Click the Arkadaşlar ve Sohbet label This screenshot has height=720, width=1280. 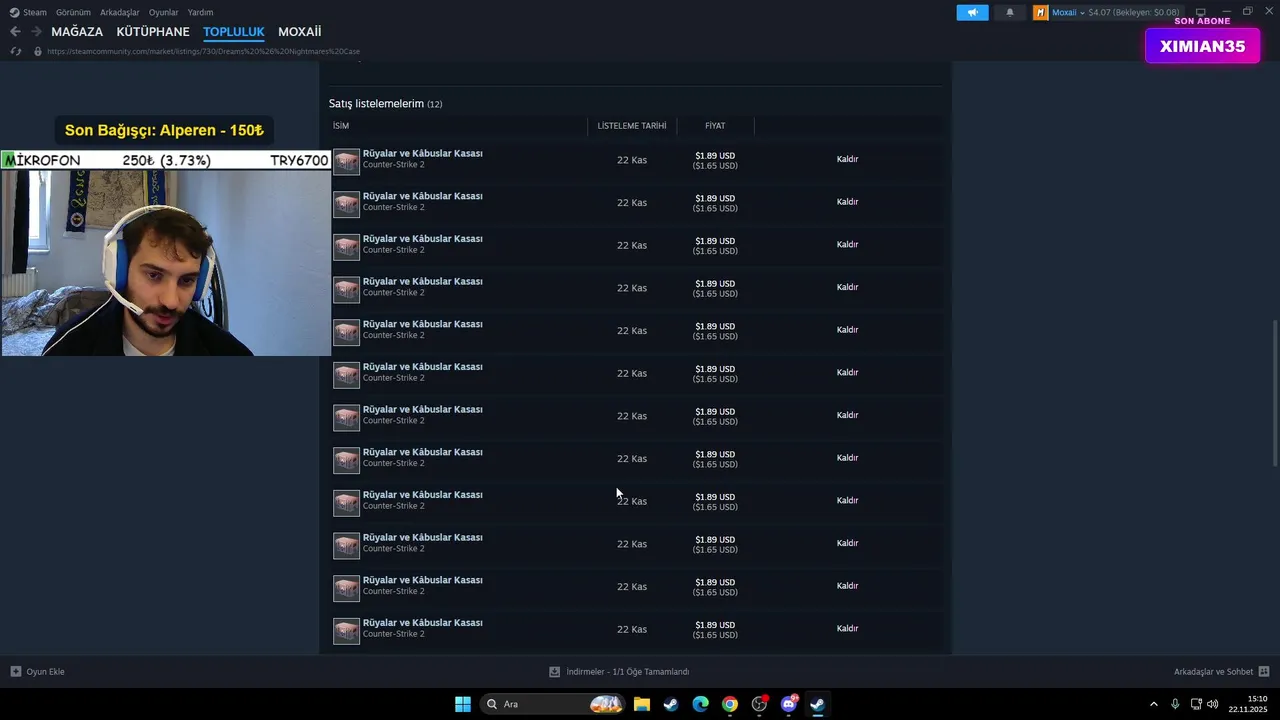(x=1214, y=672)
